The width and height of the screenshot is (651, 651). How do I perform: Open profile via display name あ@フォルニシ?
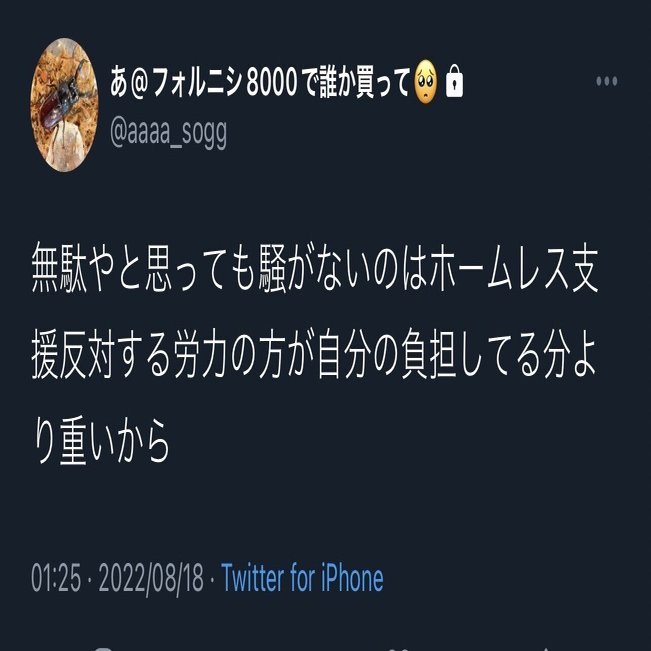click(176, 82)
